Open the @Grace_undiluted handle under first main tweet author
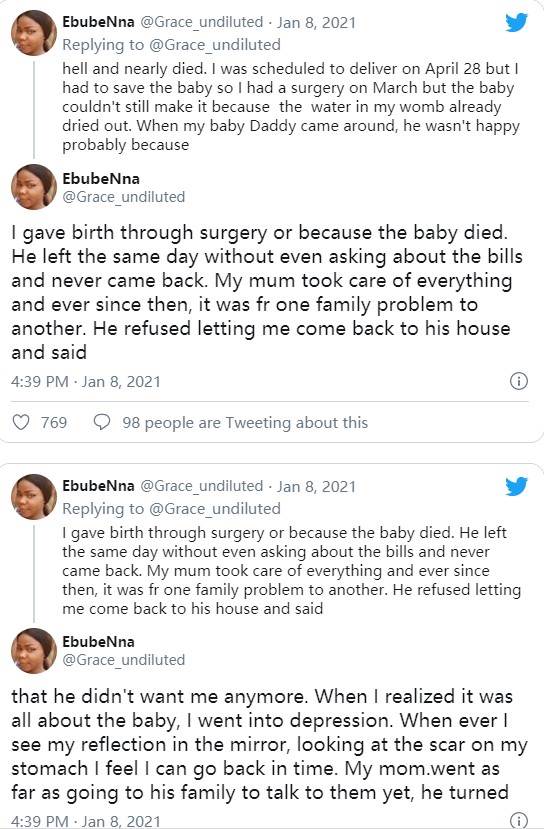Screen dimensions: 544x829 point(124,197)
